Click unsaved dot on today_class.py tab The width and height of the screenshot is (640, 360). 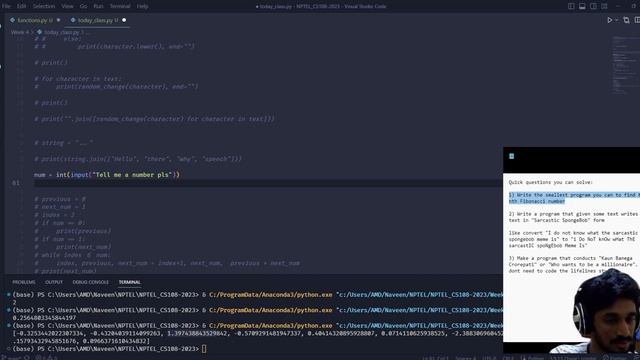pyautogui.click(x=124, y=20)
